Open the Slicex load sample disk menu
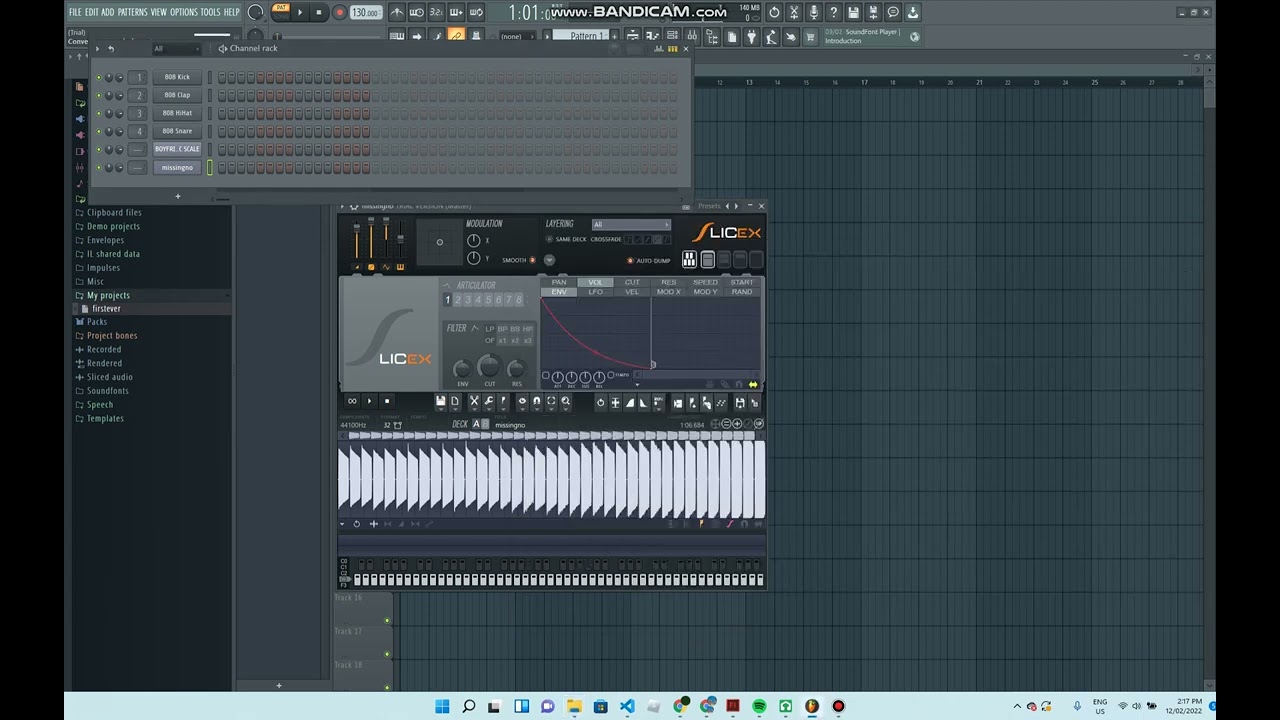Image resolution: width=1280 pixels, height=720 pixels. point(441,401)
